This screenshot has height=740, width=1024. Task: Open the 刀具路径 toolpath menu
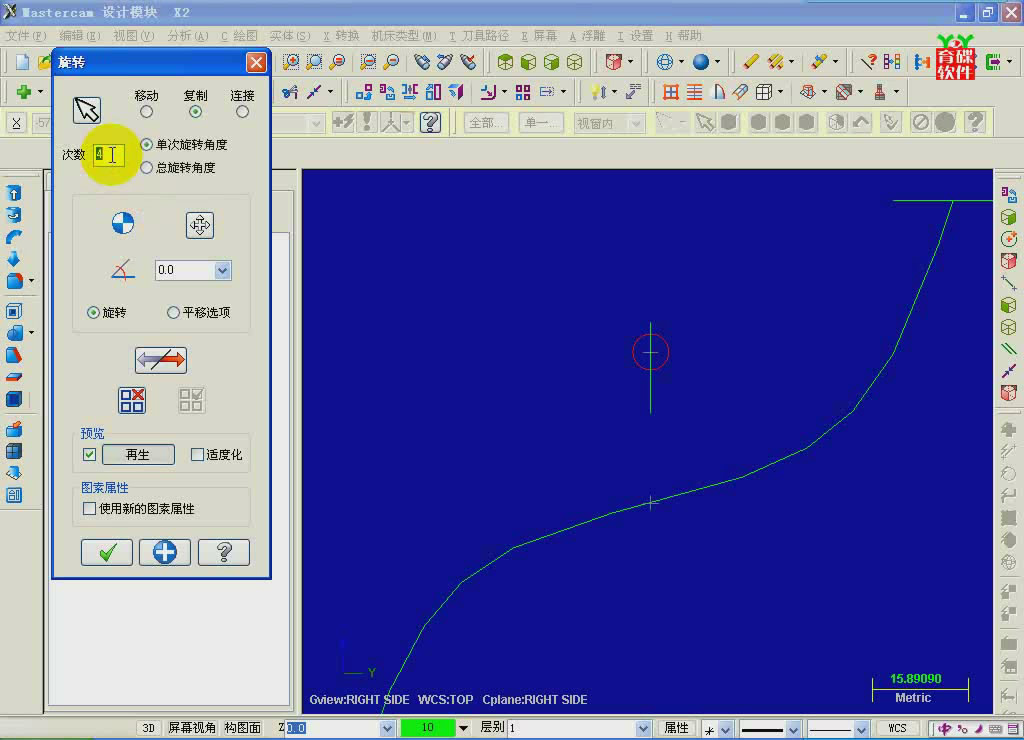[x=479, y=36]
